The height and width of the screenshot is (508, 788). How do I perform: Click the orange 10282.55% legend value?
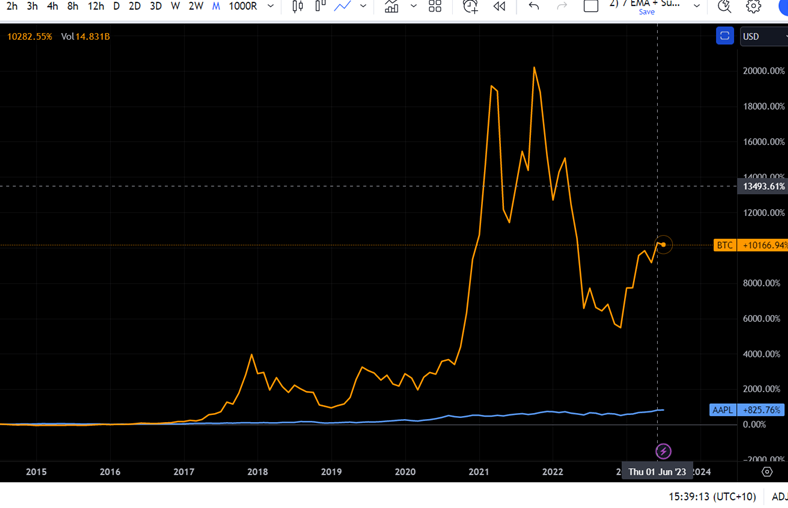[30, 37]
